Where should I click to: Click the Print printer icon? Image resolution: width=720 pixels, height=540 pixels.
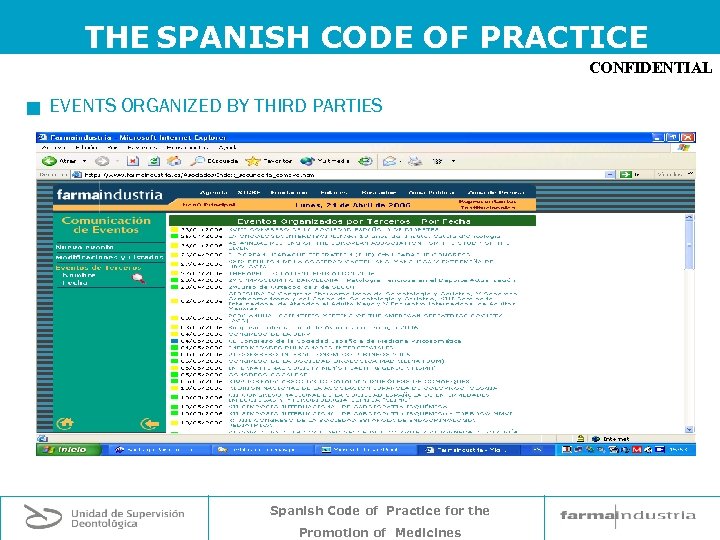[415, 161]
